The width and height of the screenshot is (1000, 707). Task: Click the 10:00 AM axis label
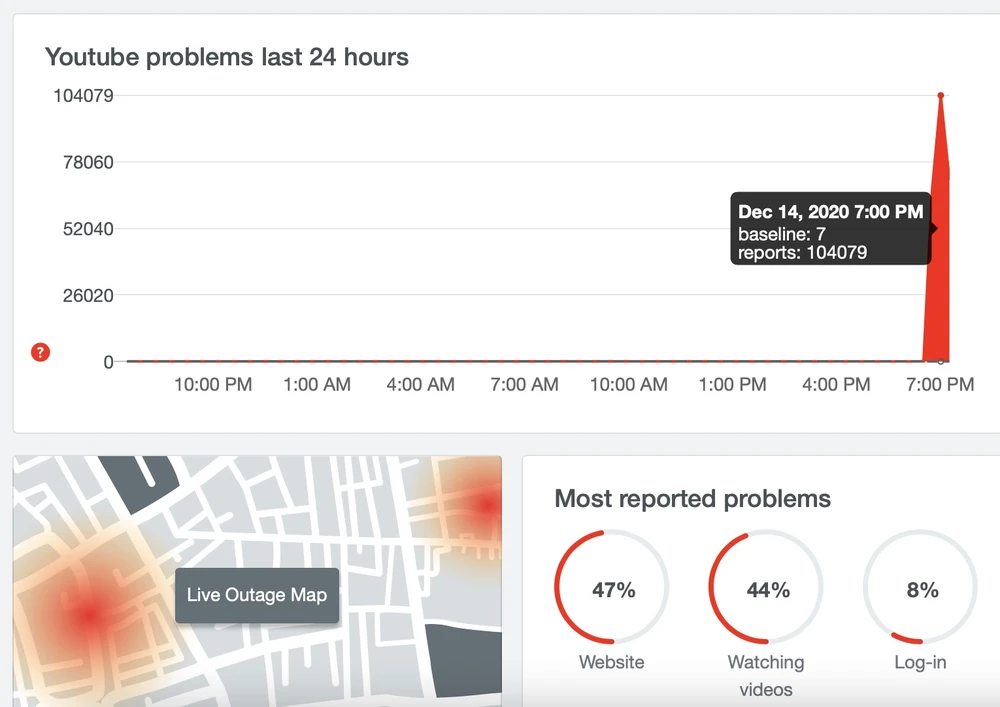[629, 384]
